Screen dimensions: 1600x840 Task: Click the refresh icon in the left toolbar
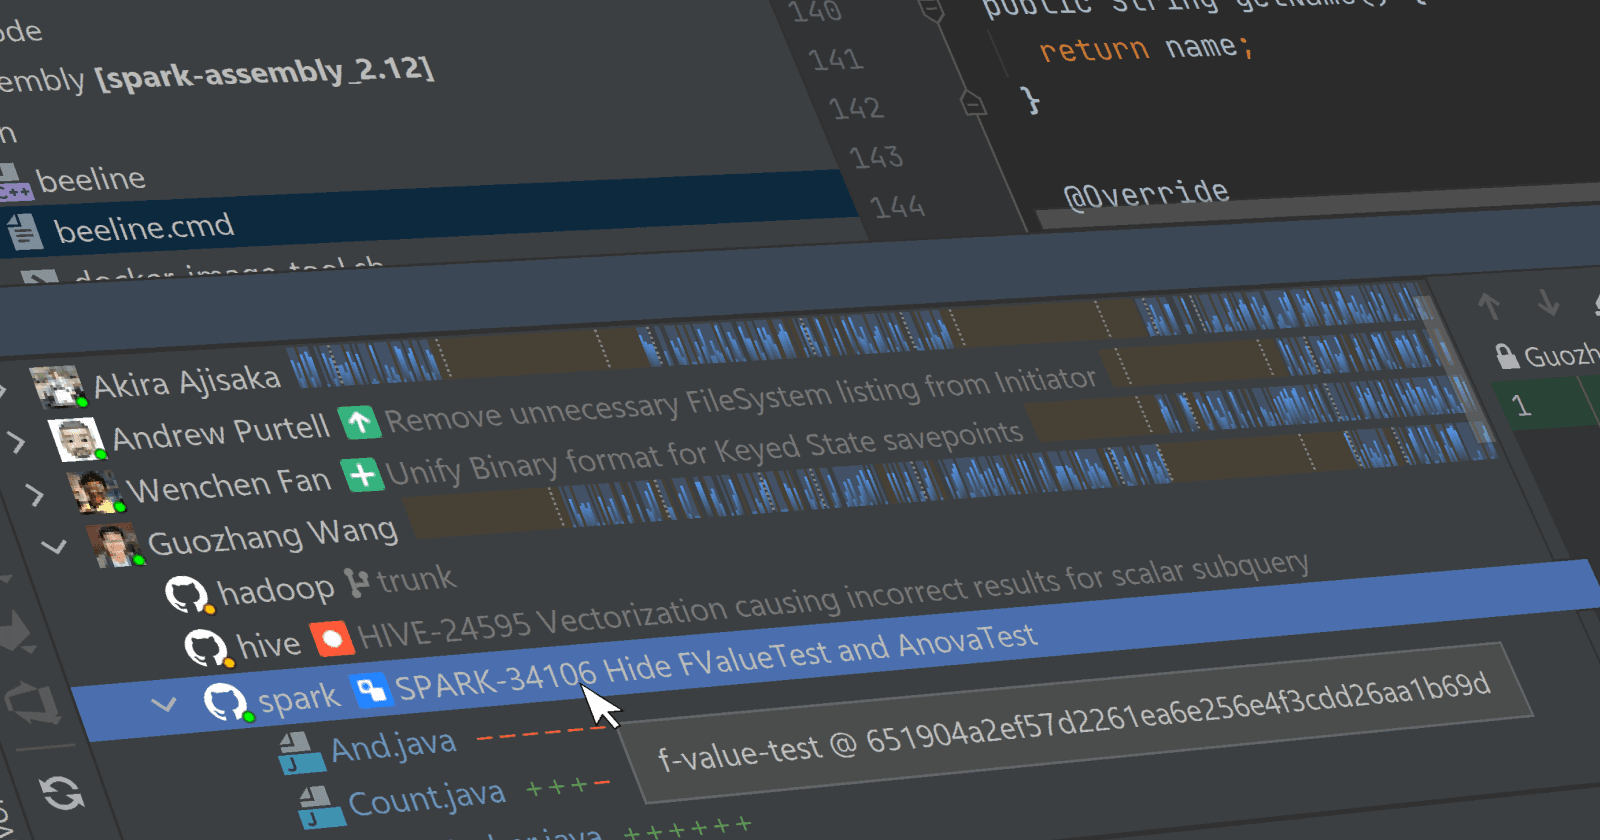62,794
